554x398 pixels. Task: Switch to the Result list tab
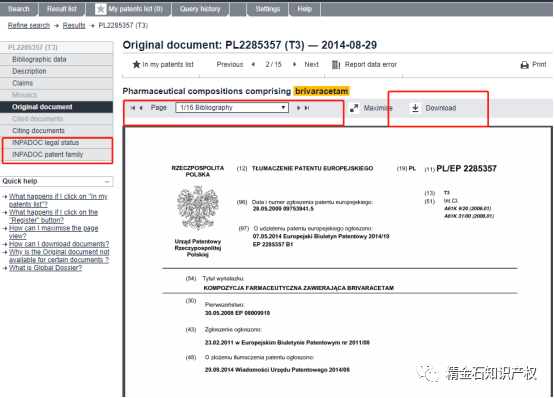(x=62, y=9)
